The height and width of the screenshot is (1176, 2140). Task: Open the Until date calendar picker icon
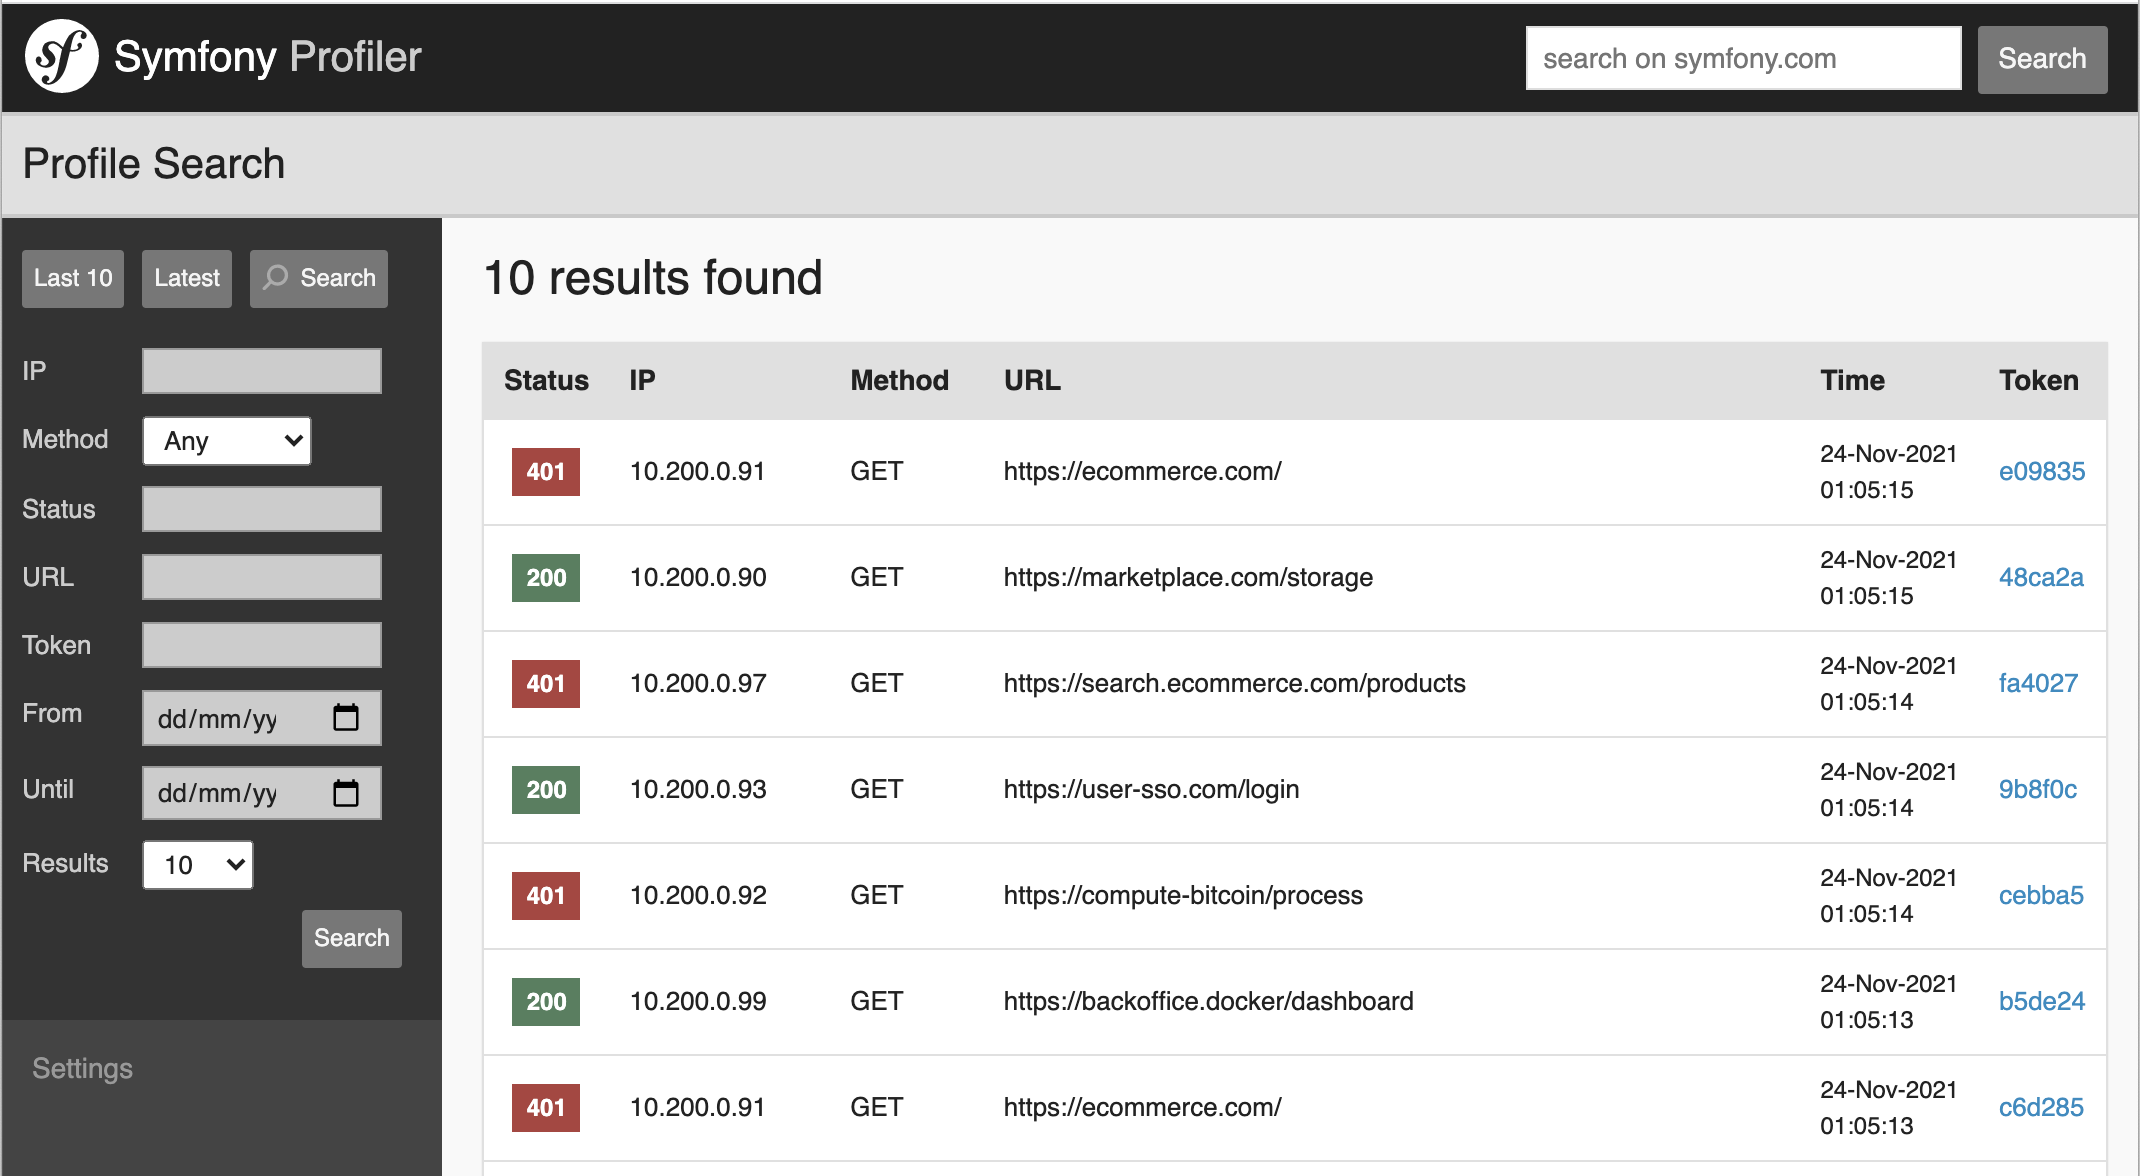(x=345, y=794)
